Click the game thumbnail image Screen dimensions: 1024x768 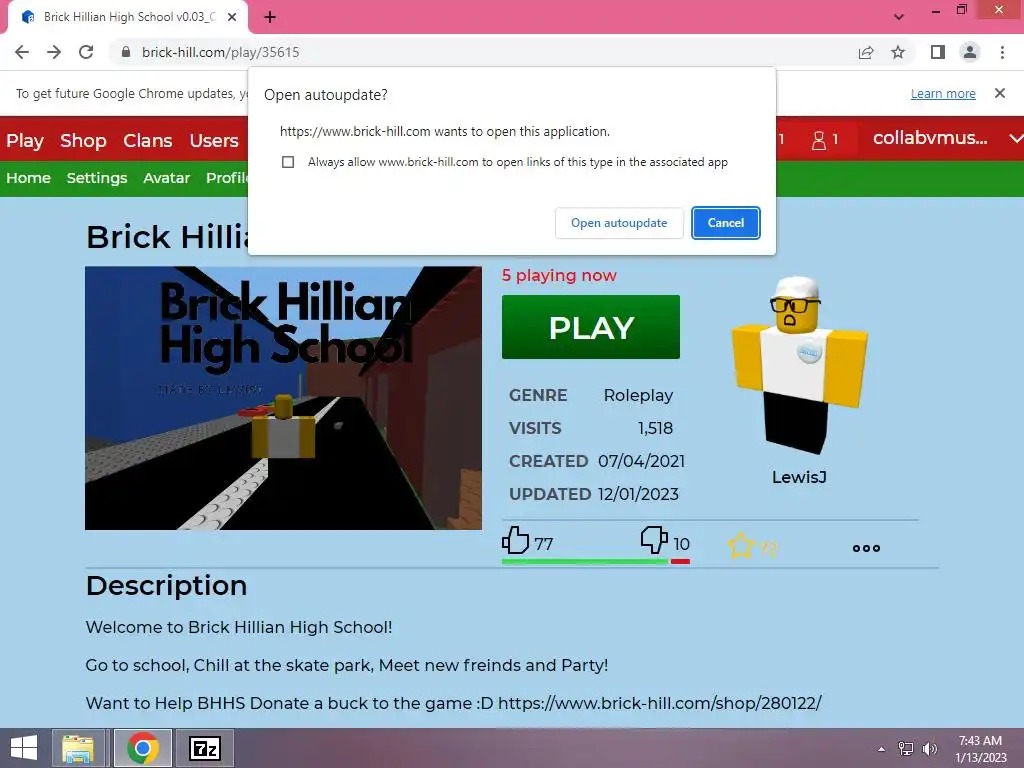tap(283, 398)
